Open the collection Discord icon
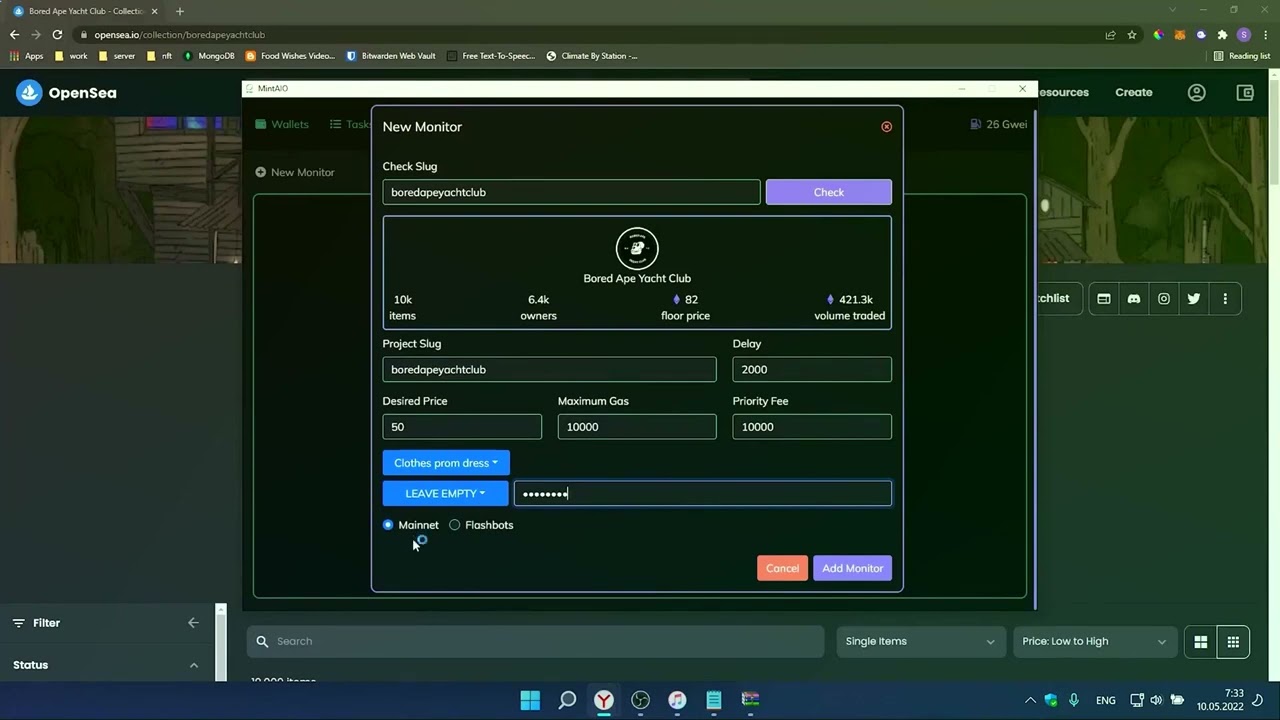 pos(1134,299)
